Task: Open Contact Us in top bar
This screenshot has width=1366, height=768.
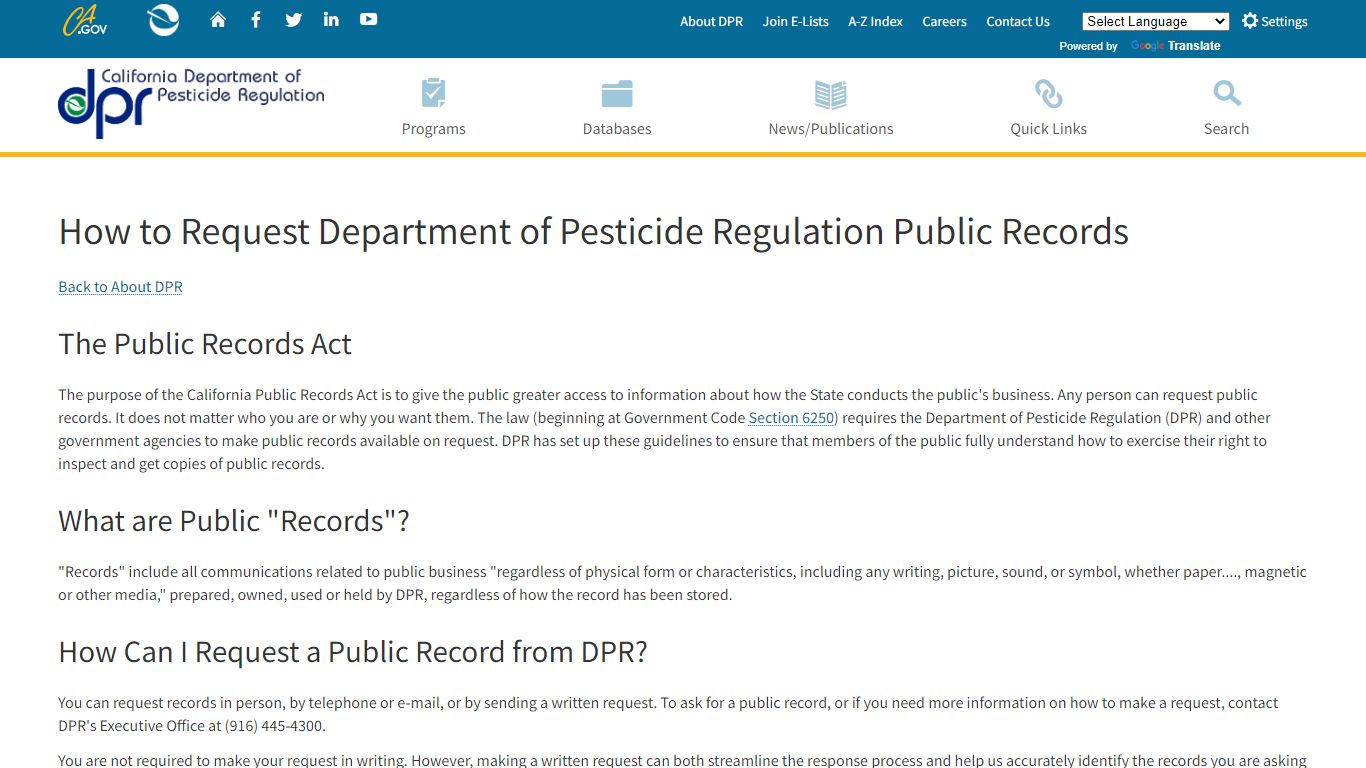Action: pos(1018,21)
